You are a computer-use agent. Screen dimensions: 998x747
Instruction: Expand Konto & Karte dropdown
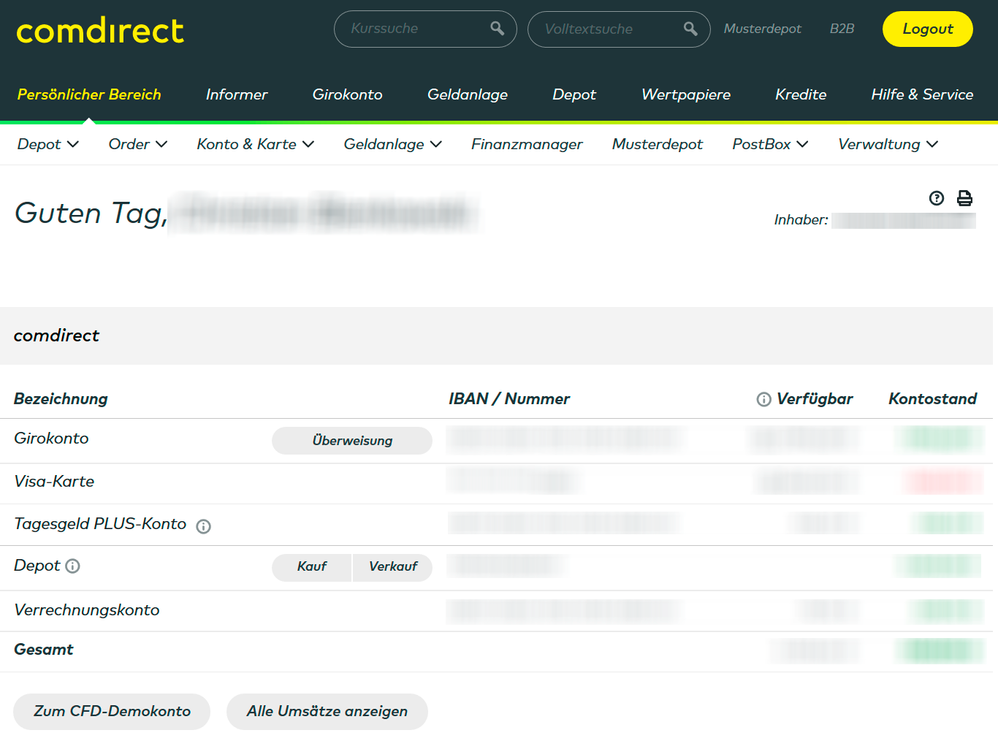(x=255, y=144)
